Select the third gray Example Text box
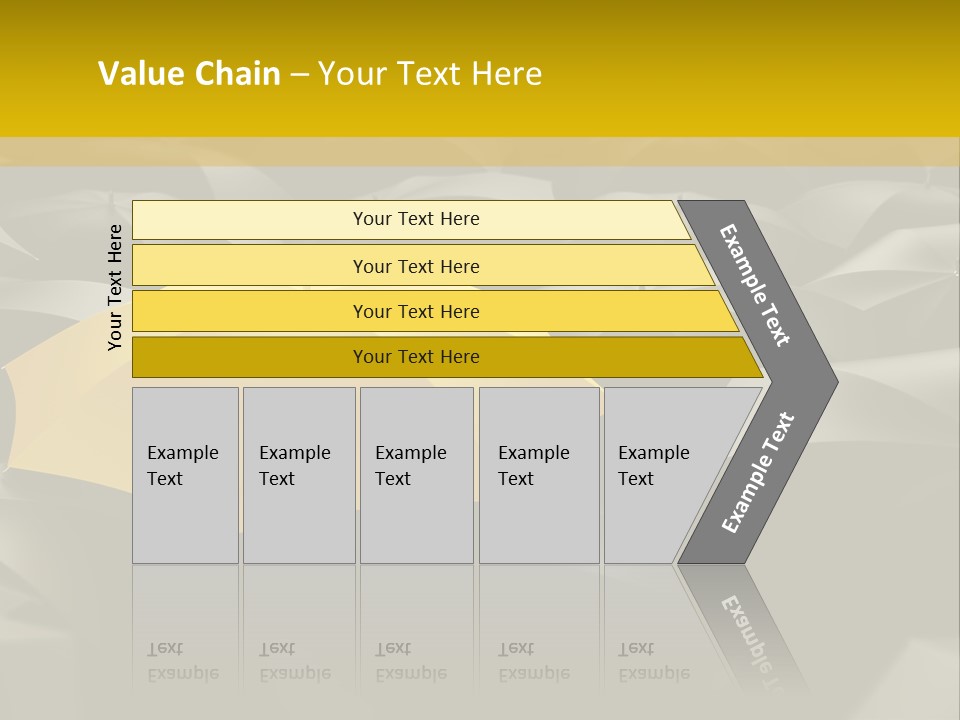 click(416, 475)
